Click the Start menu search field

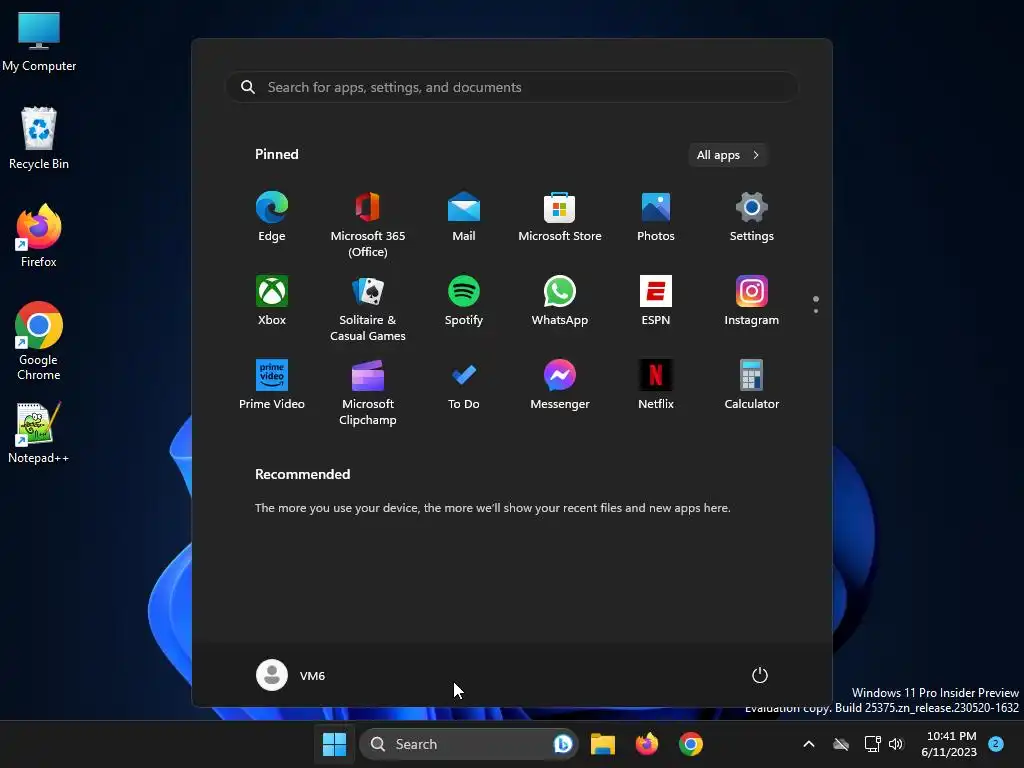pos(512,87)
